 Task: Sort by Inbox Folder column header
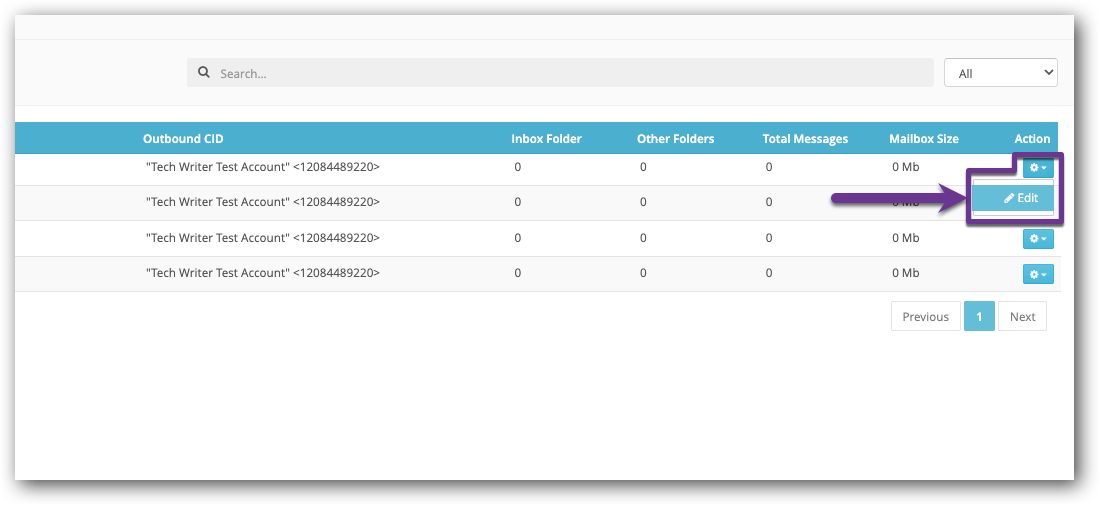[x=546, y=139]
